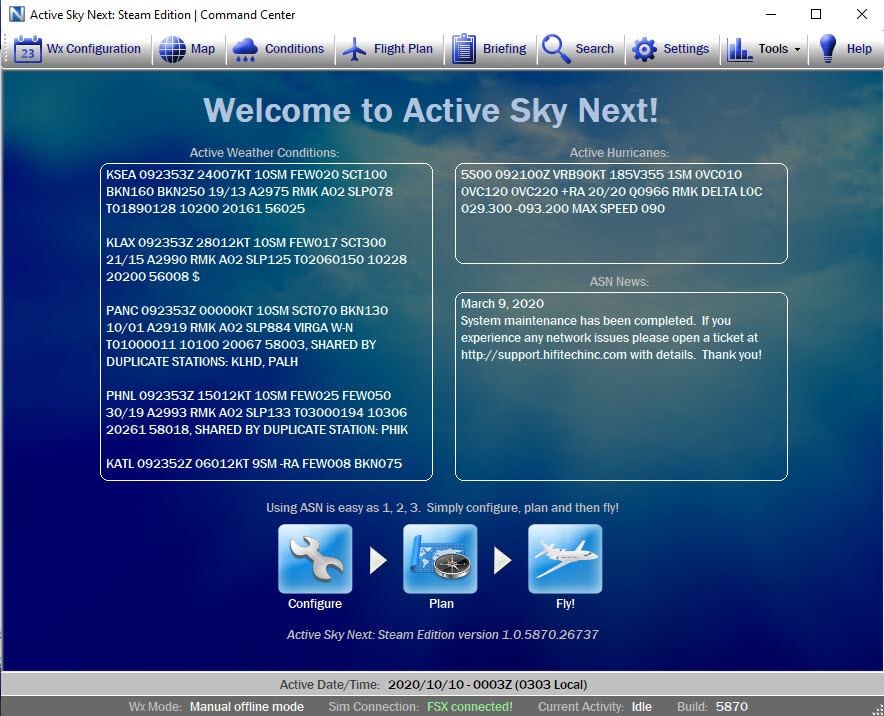The image size is (884, 716).
Task: Click the Fly! caption text
Action: pyautogui.click(x=565, y=604)
